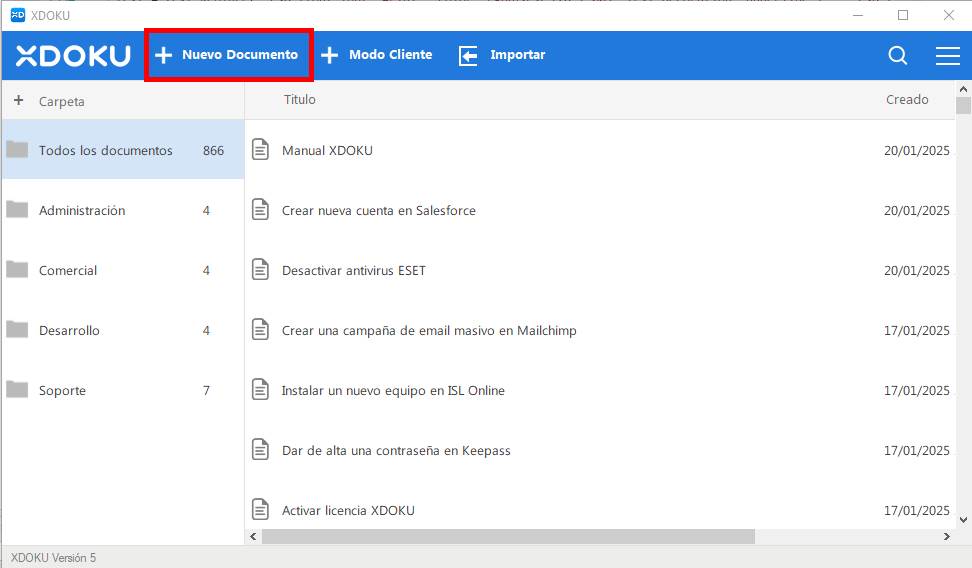
Task: Click the Importar button
Action: point(502,55)
